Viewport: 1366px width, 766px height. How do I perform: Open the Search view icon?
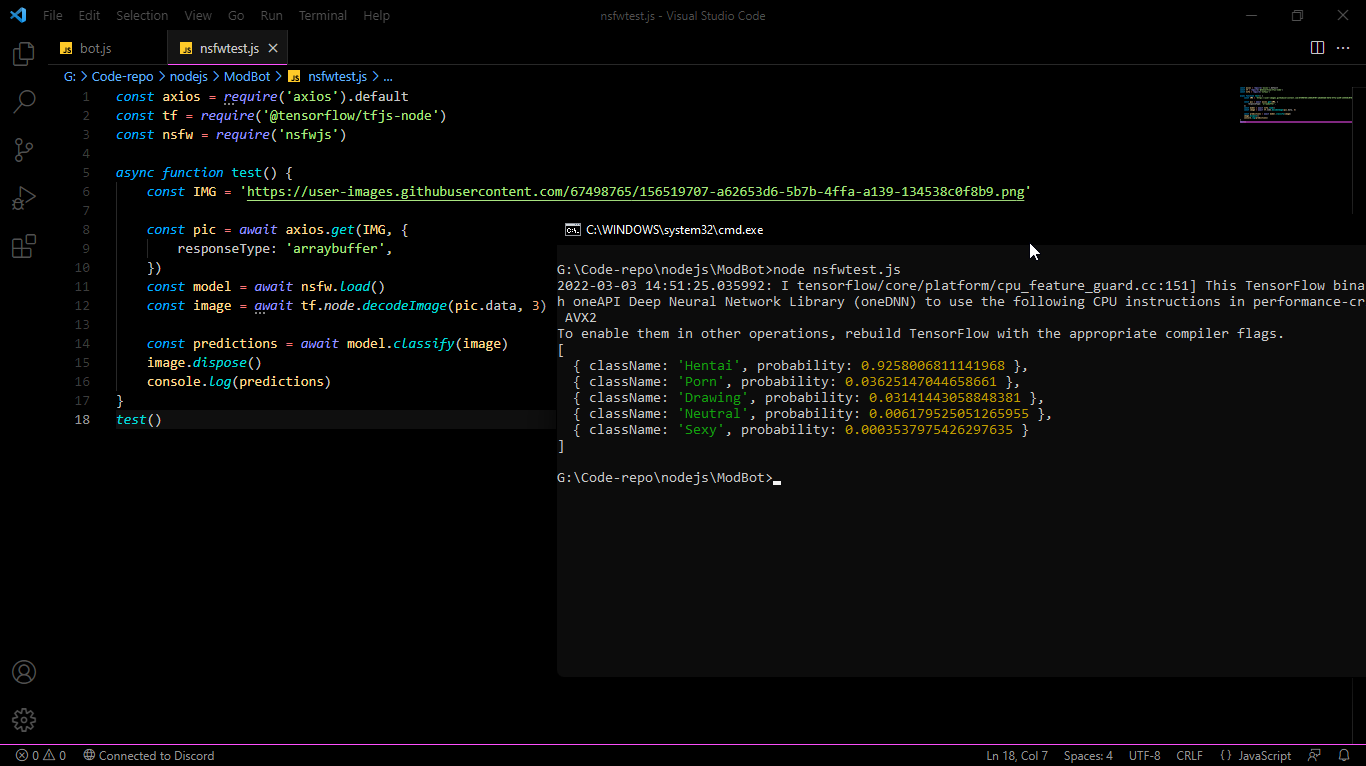coord(24,102)
